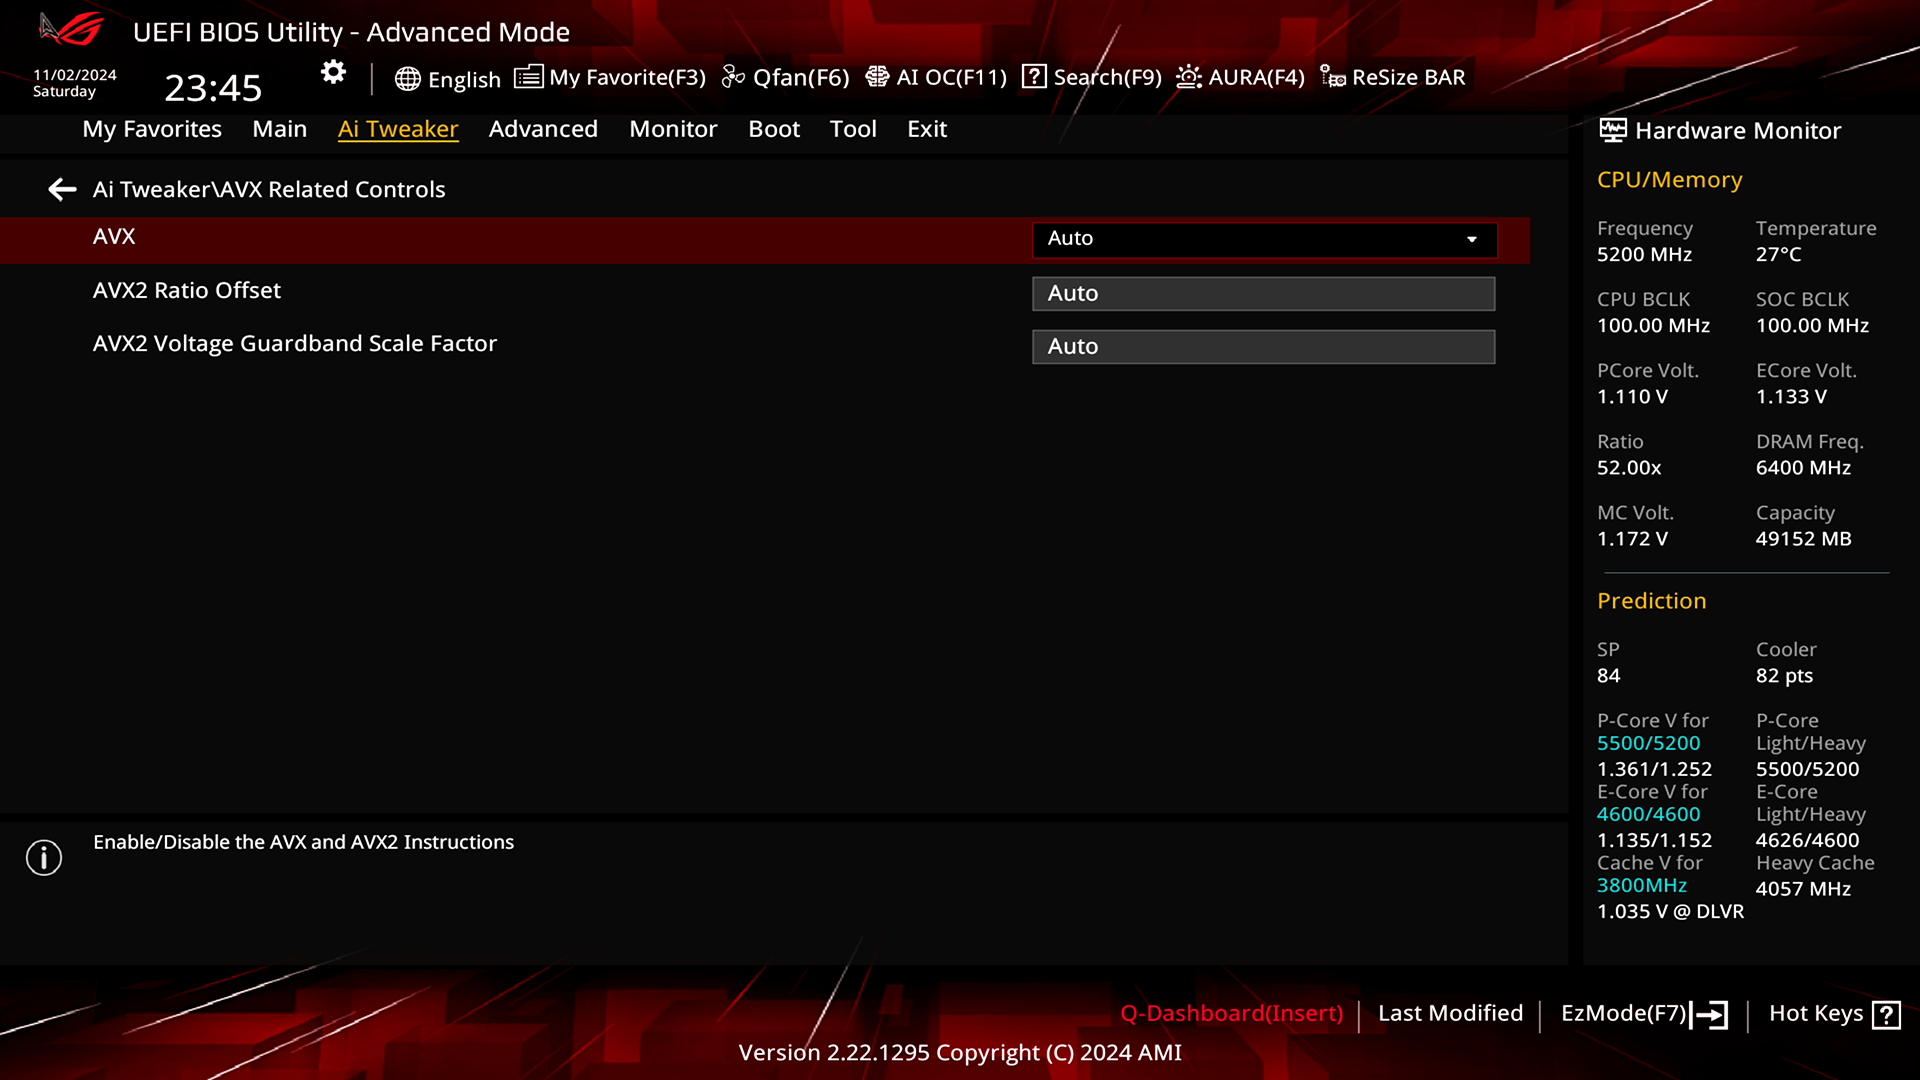1920x1080 pixels.
Task: Click the settings gear icon
Action: pyautogui.click(x=333, y=72)
